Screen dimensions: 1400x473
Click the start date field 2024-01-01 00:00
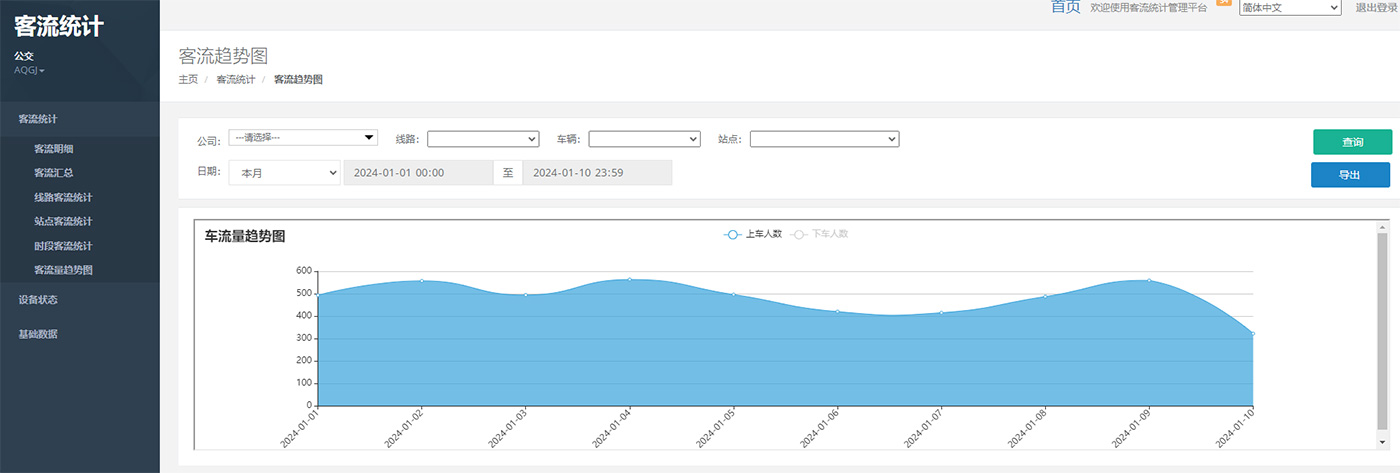click(x=418, y=173)
